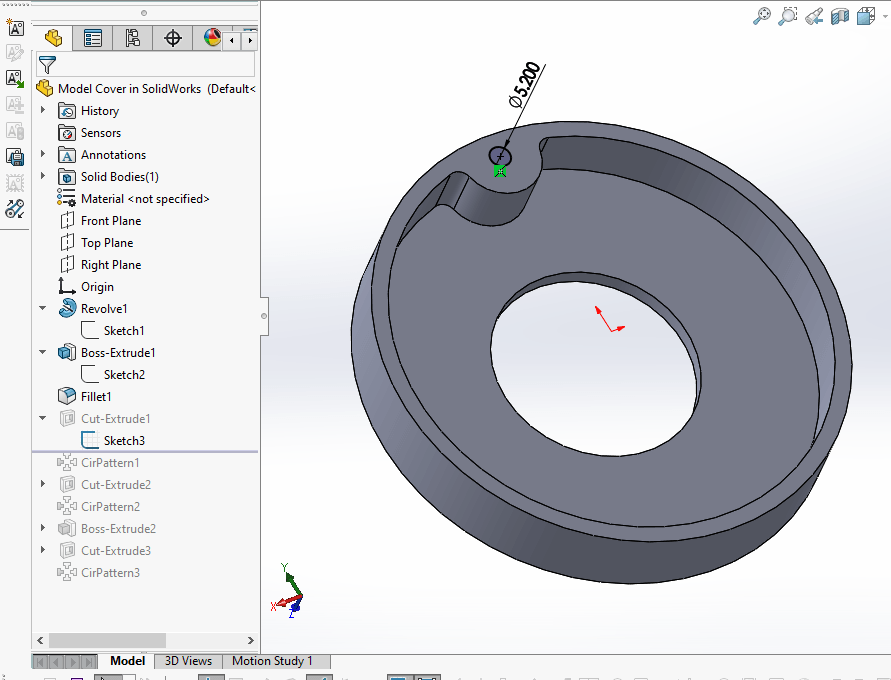Click the FeatureManager filter funnel icon
This screenshot has width=891, height=680.
click(47, 65)
